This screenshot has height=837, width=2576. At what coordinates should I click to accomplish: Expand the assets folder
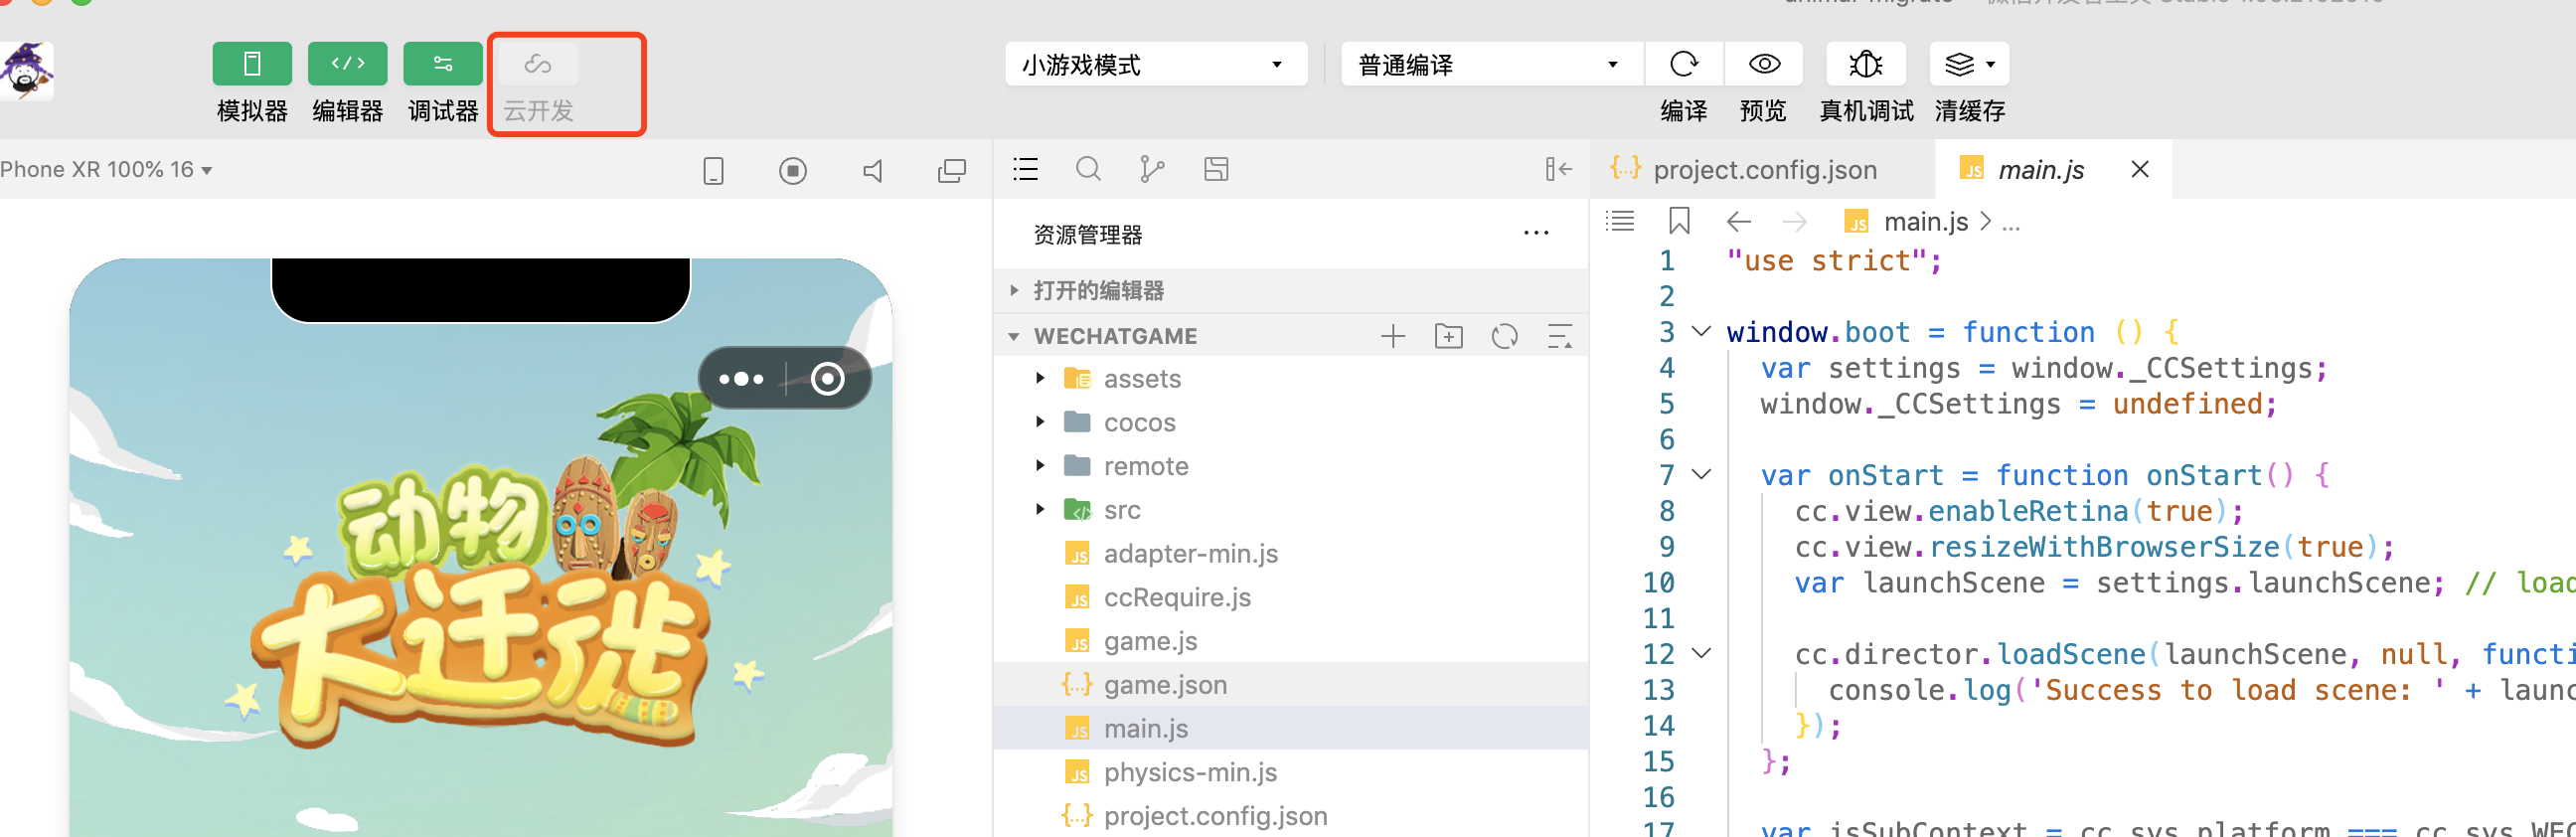coord(1290,379)
